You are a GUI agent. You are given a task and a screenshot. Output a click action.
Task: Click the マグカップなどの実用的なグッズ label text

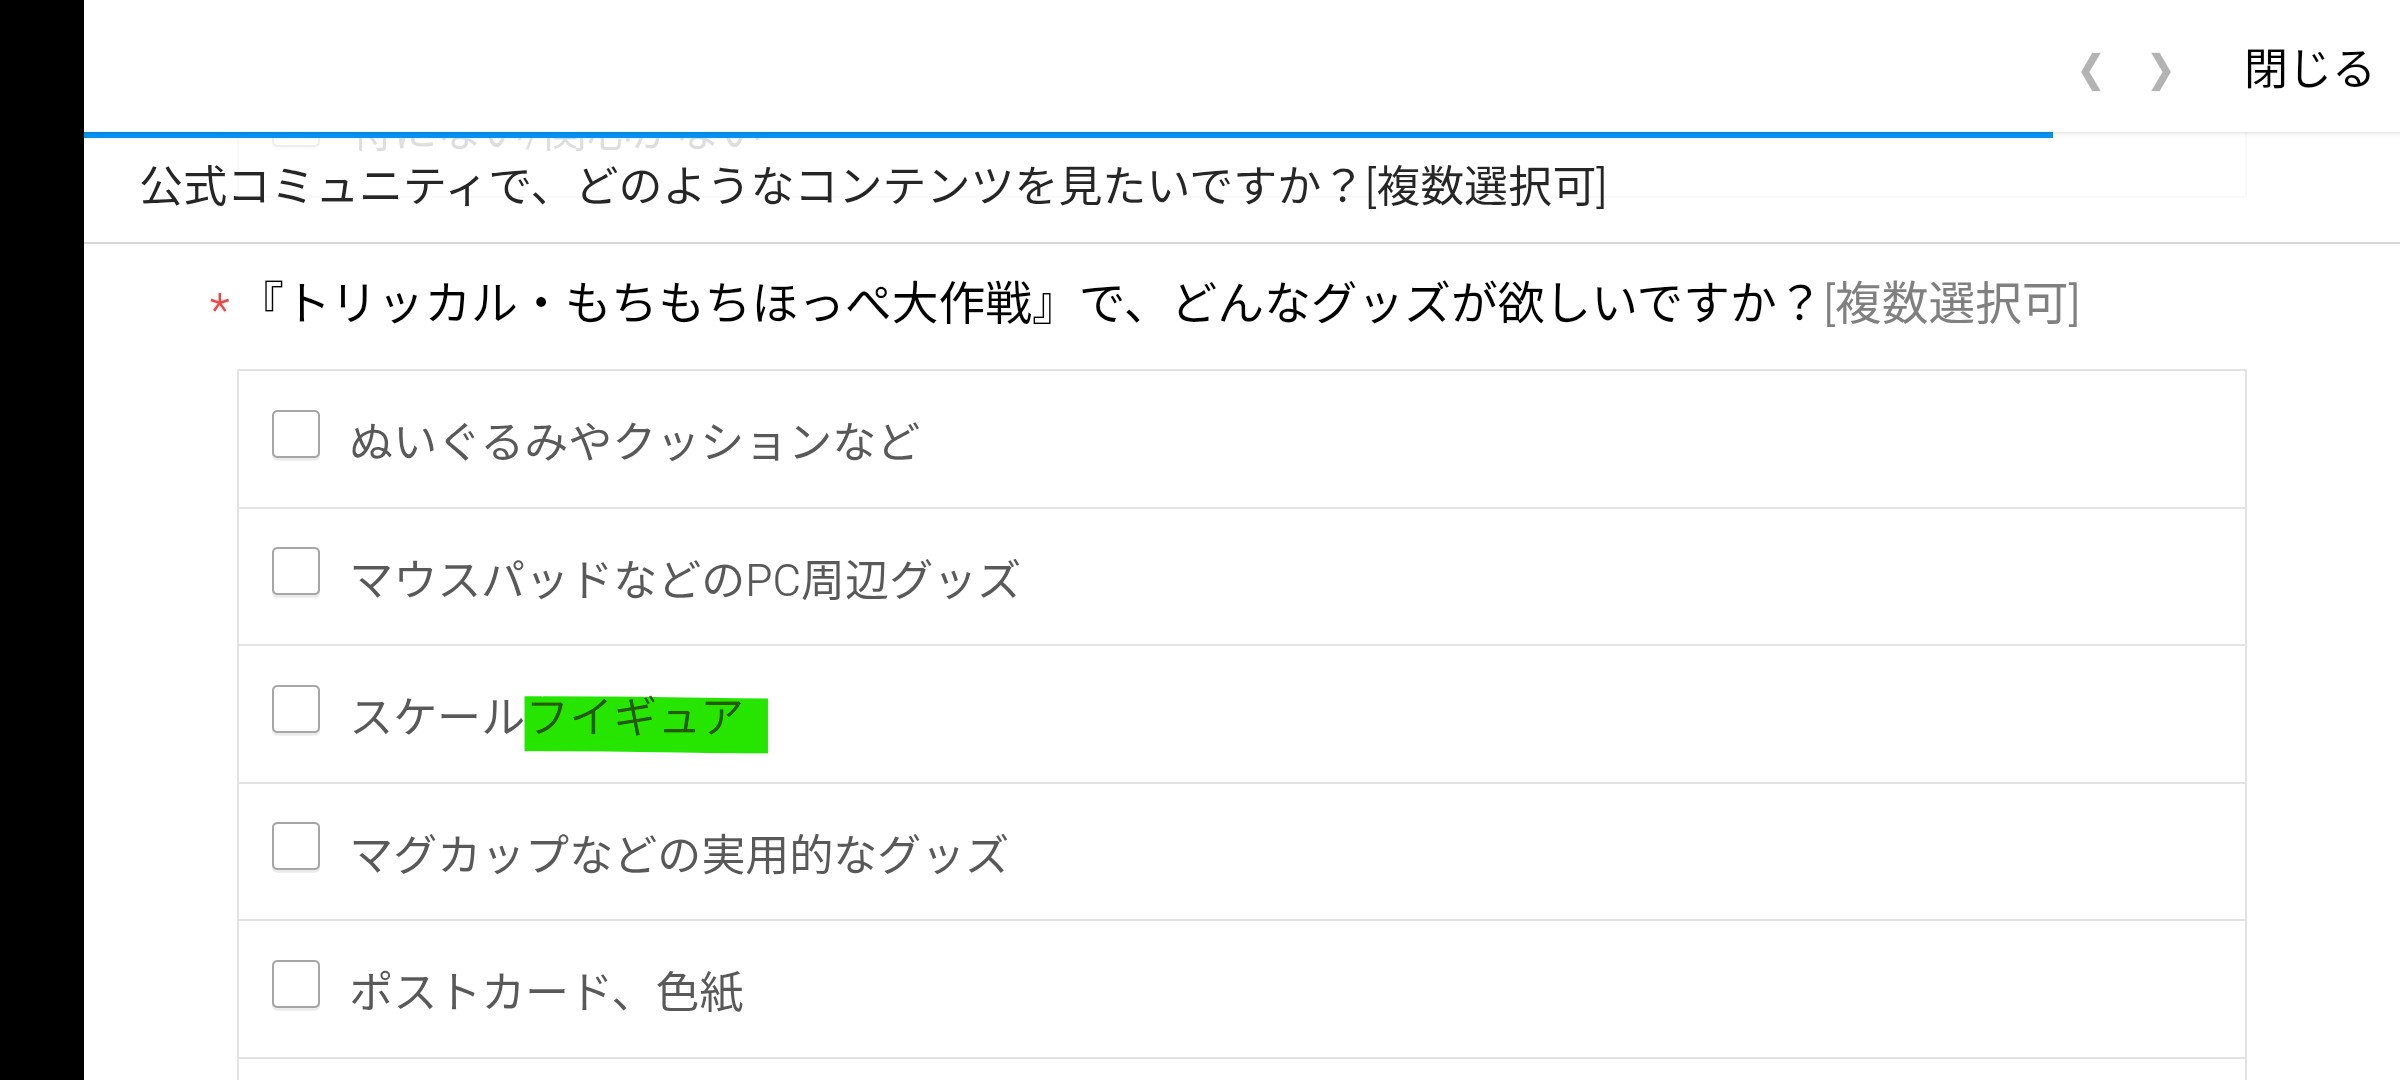pyautogui.click(x=678, y=855)
